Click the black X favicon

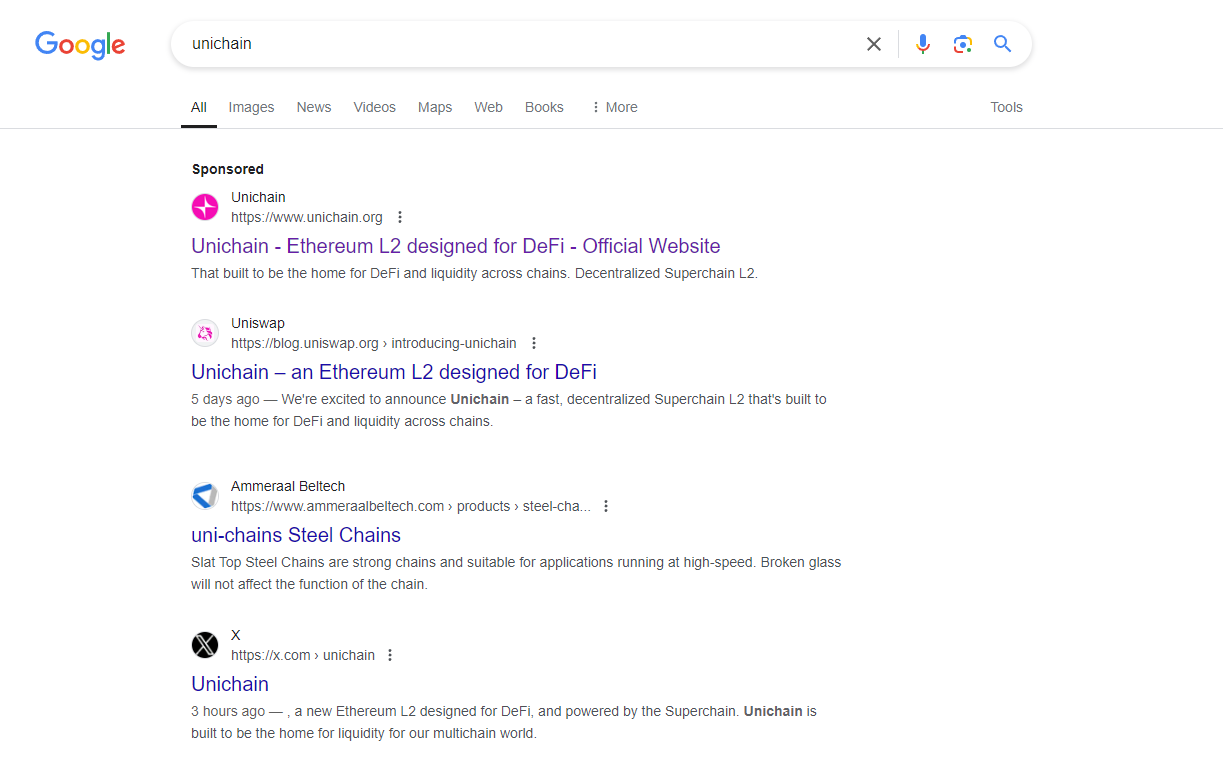205,645
